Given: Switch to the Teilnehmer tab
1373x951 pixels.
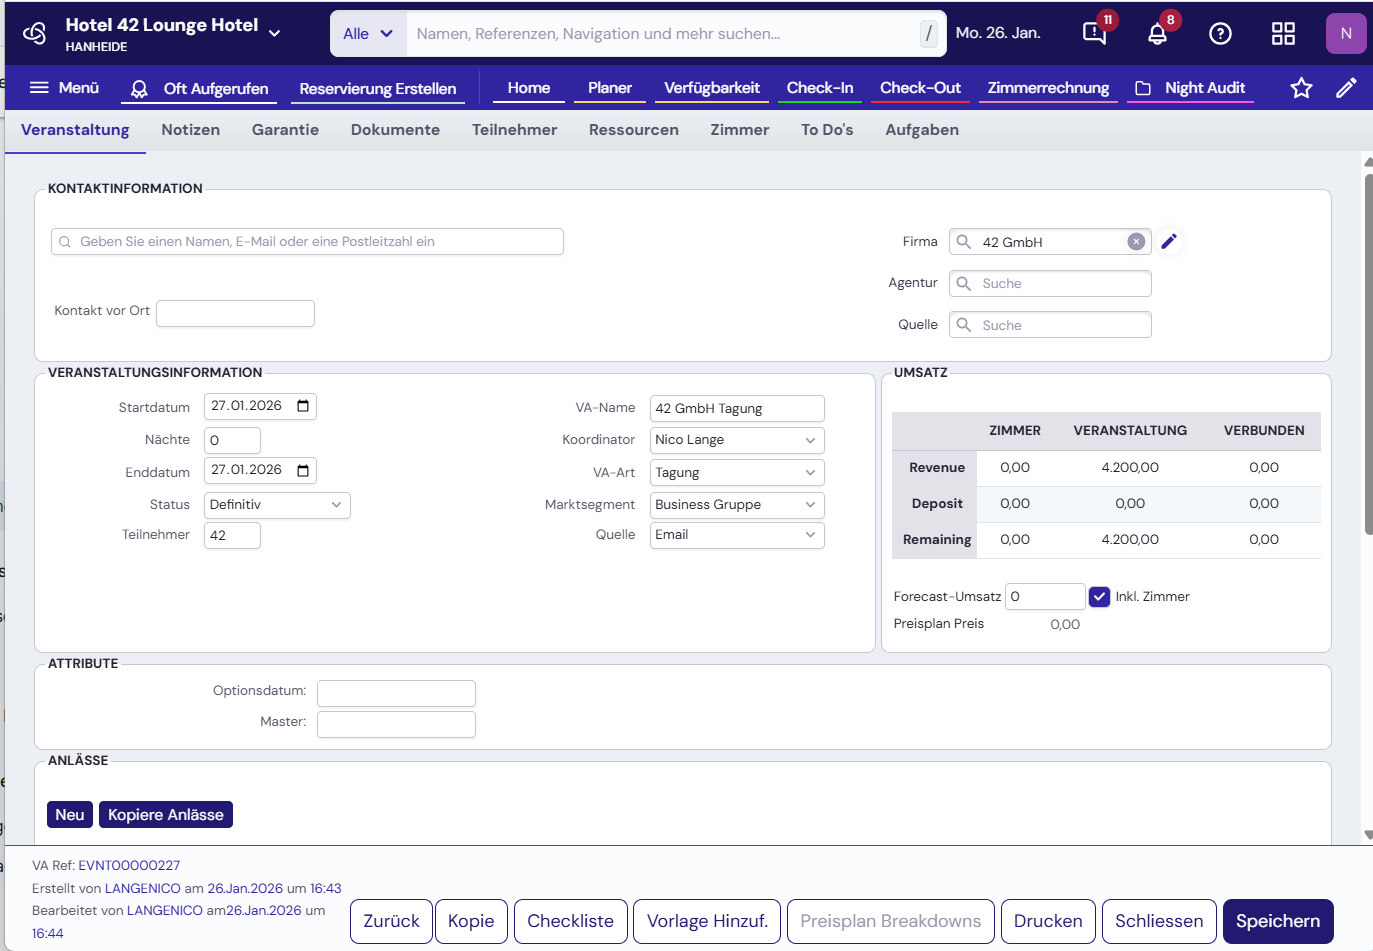Looking at the screenshot, I should click(x=514, y=130).
